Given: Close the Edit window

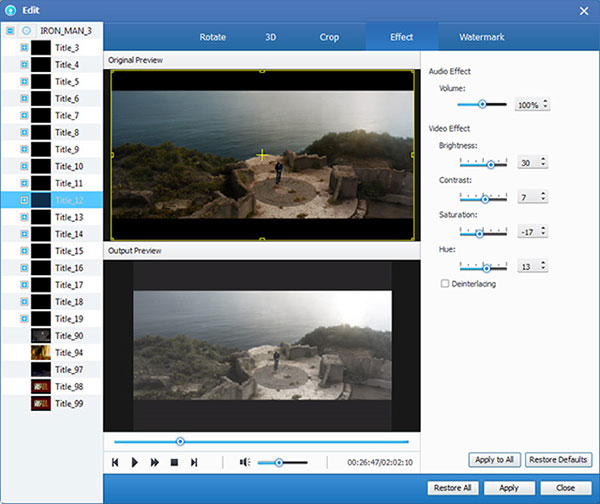Looking at the screenshot, I should pyautogui.click(x=584, y=11).
